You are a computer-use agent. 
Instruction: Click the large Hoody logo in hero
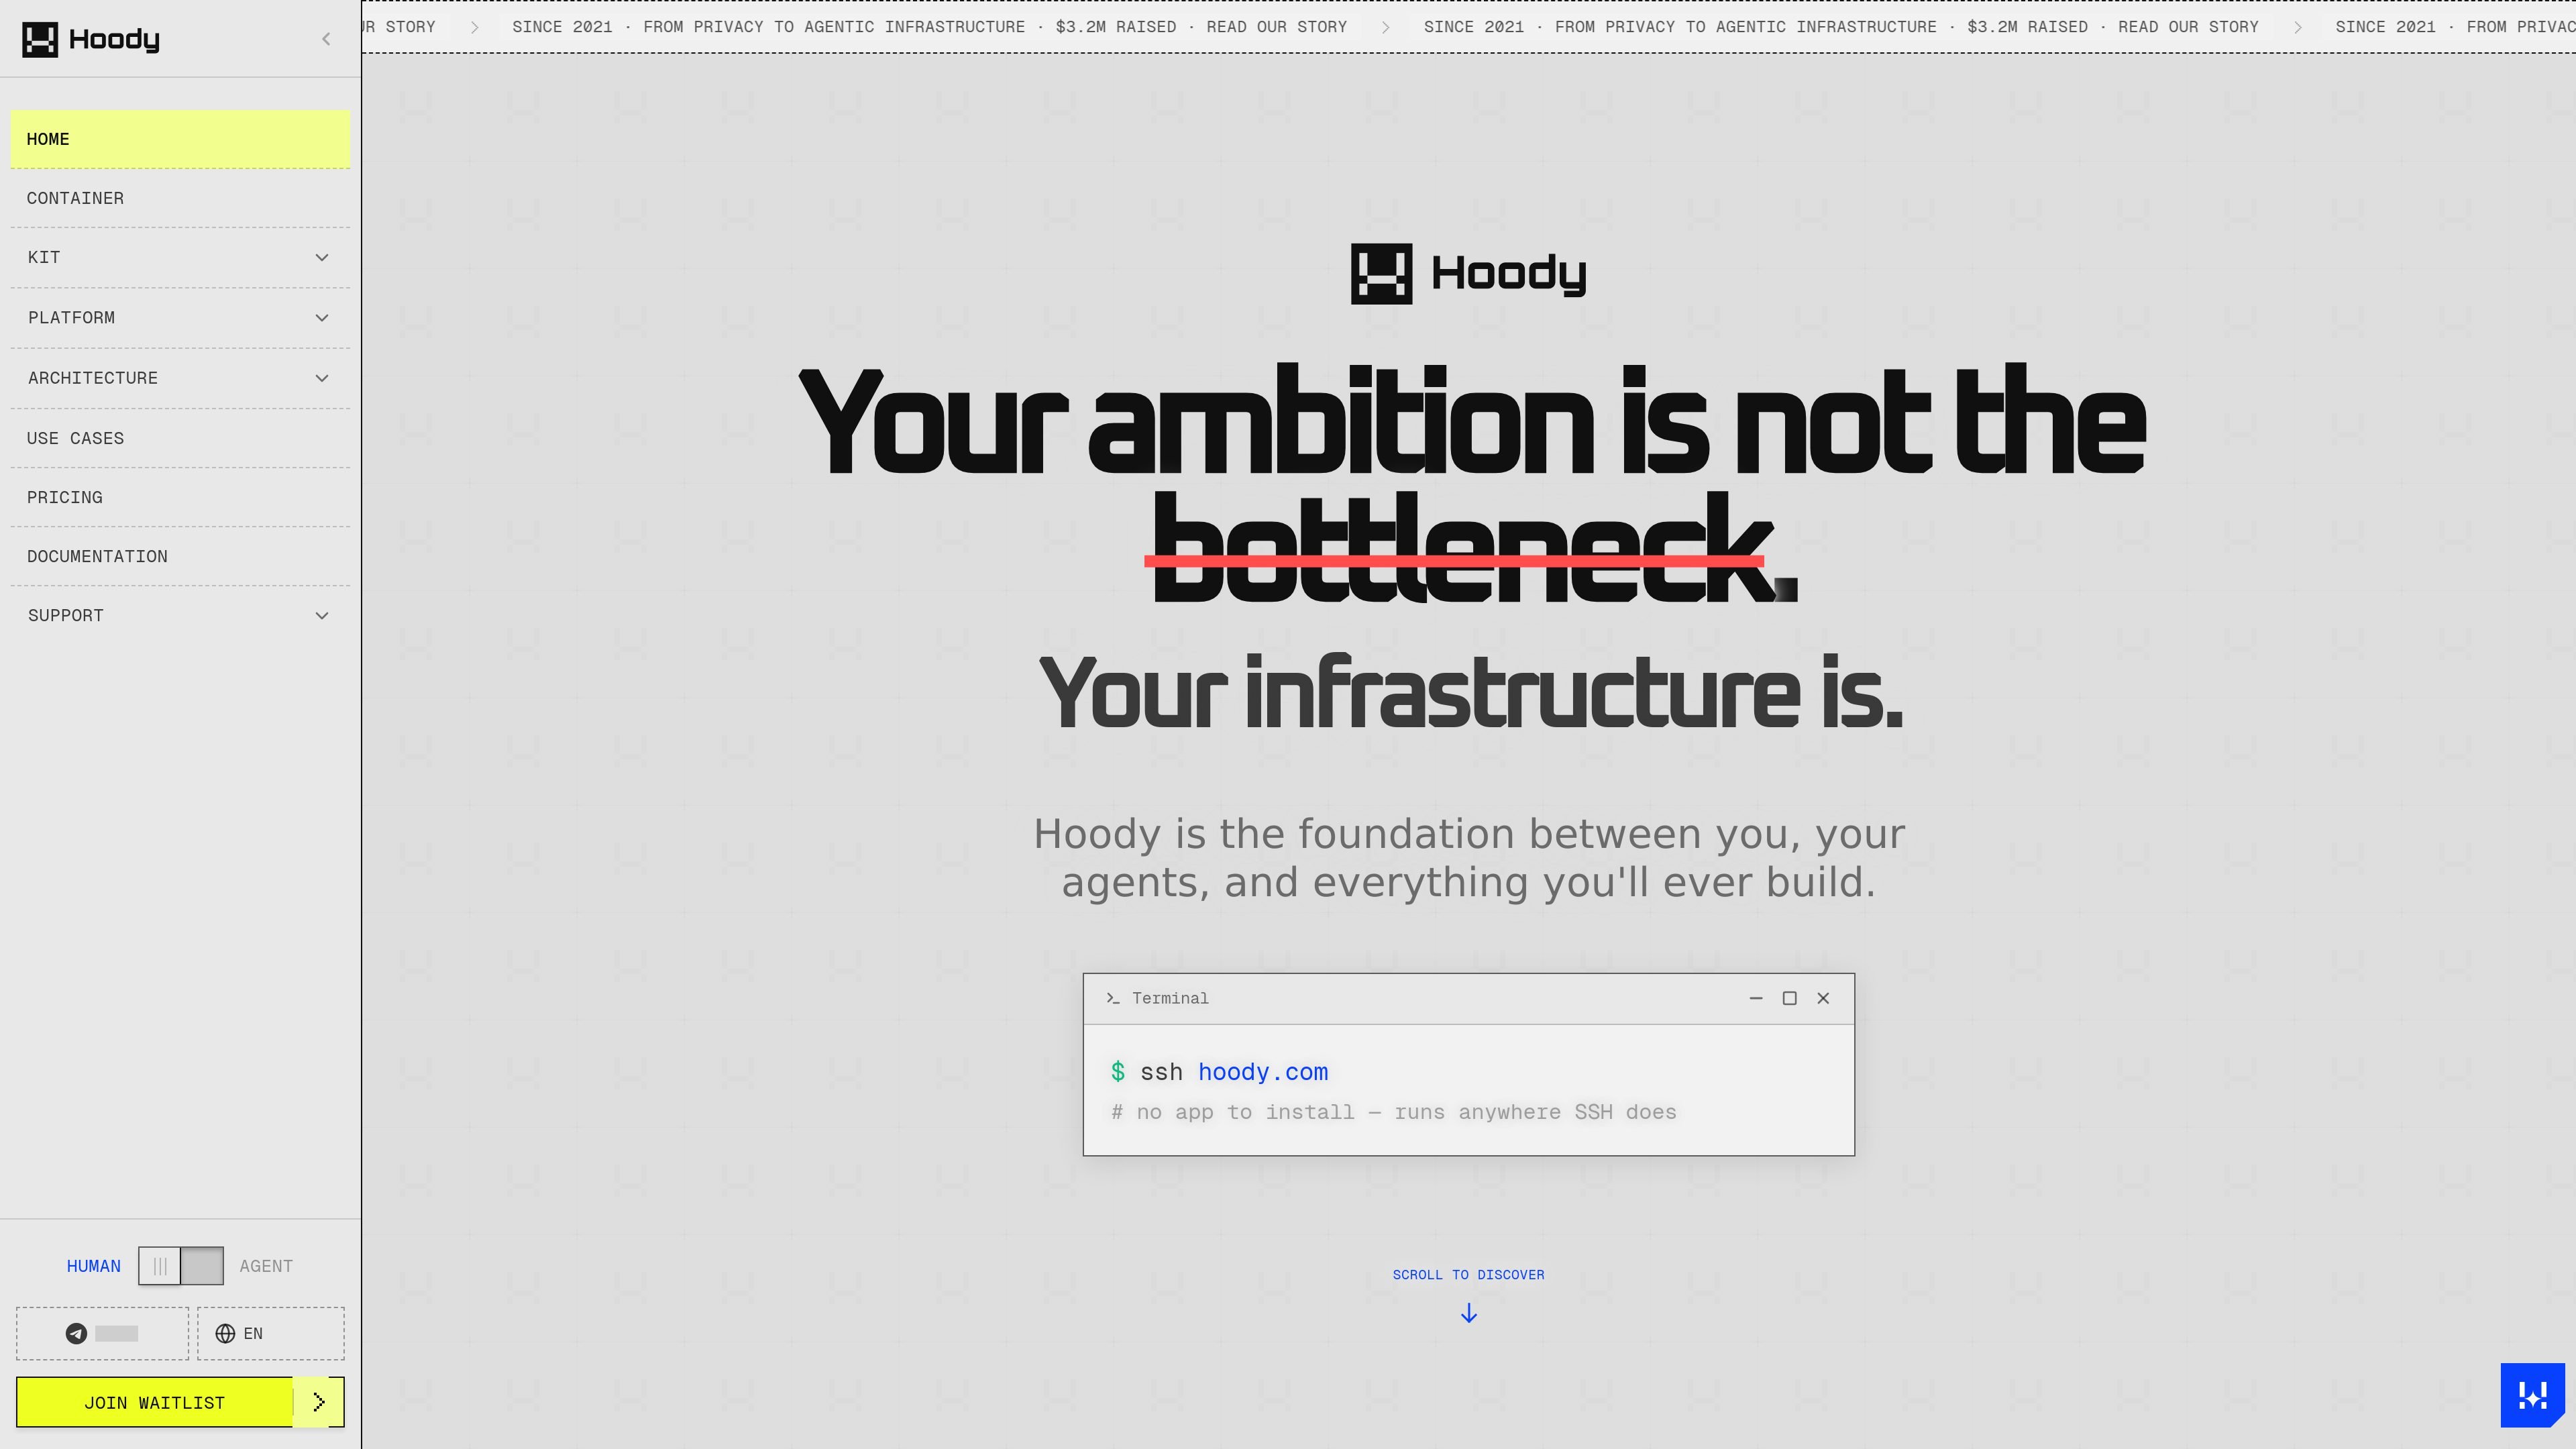tap(1468, 273)
